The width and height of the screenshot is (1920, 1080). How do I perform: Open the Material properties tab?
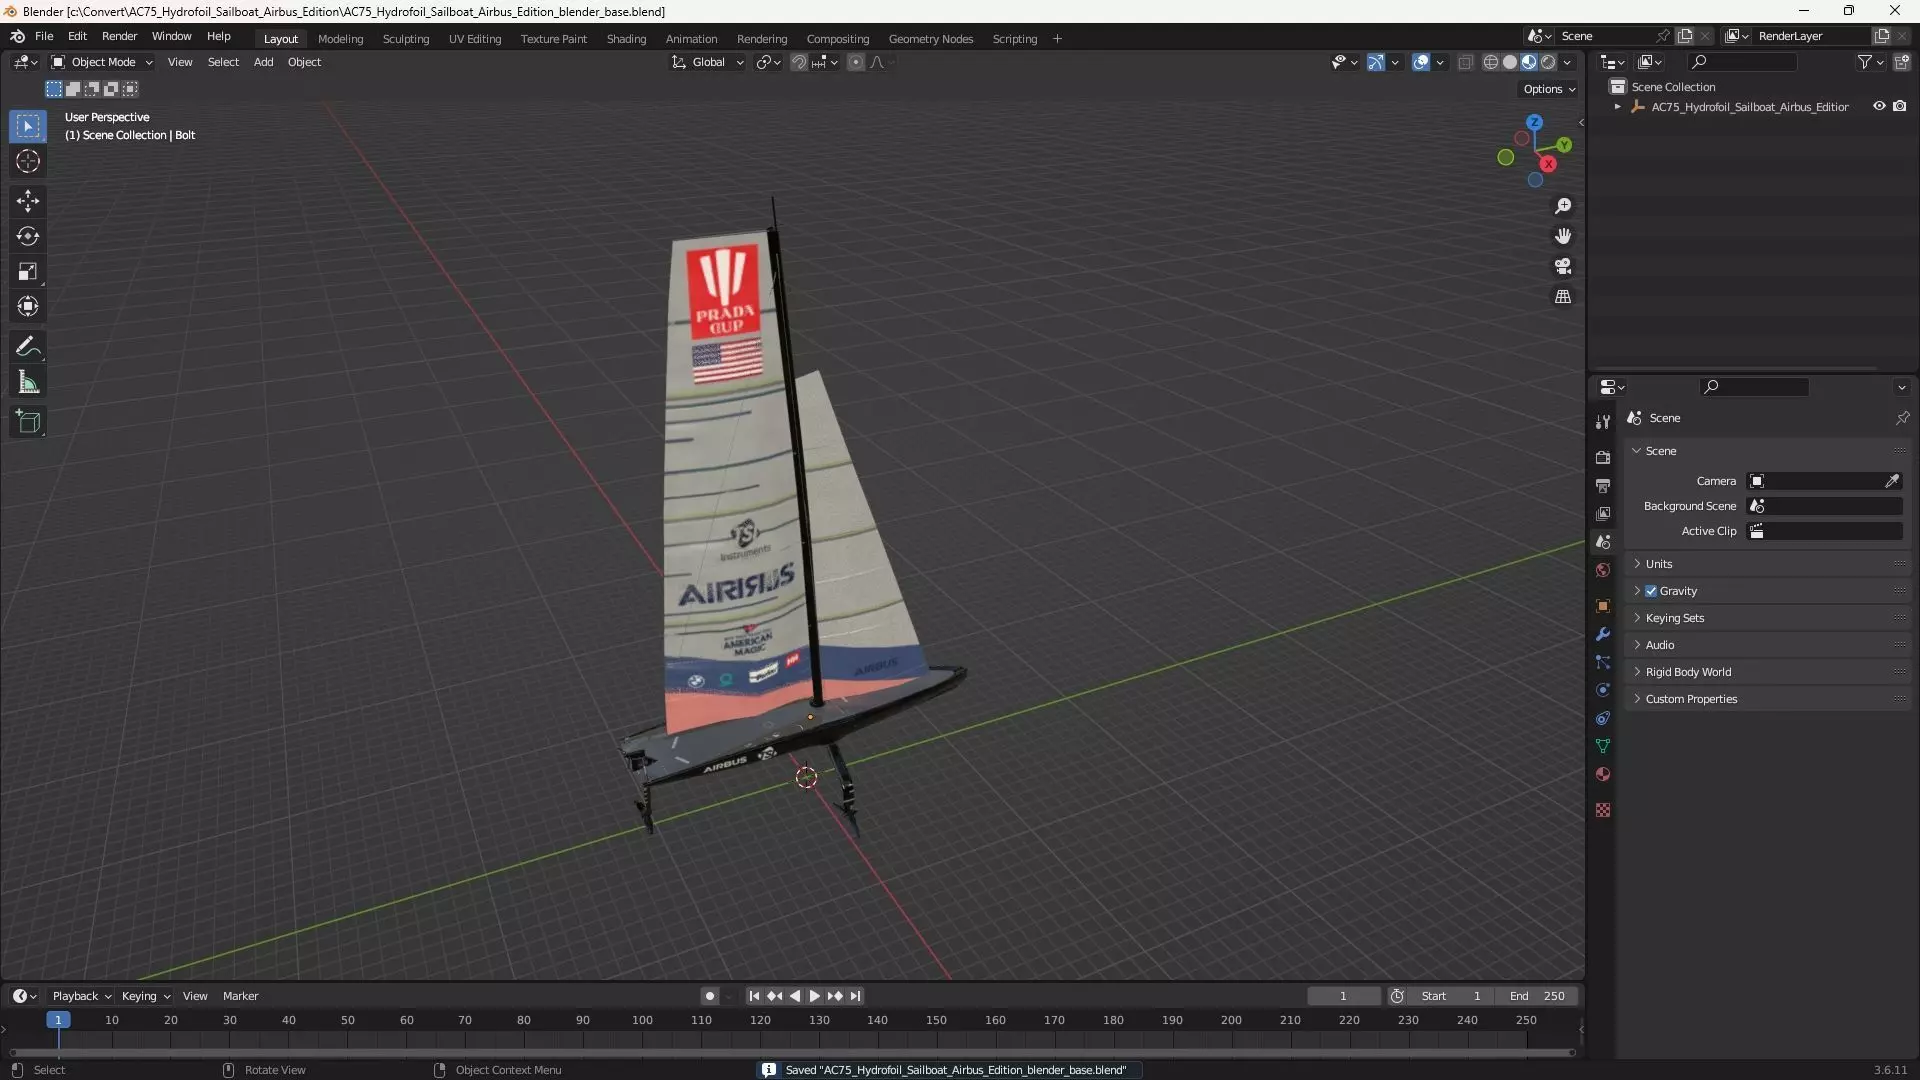click(x=1603, y=774)
